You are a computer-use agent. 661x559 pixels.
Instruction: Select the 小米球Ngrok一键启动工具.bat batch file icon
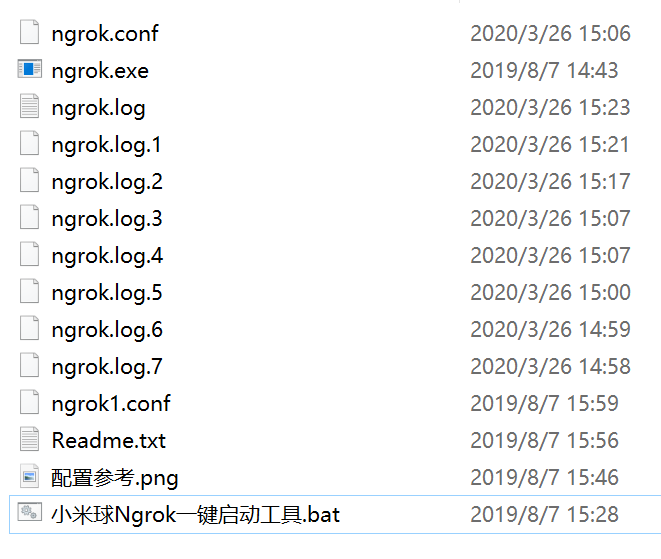[x=30, y=513]
